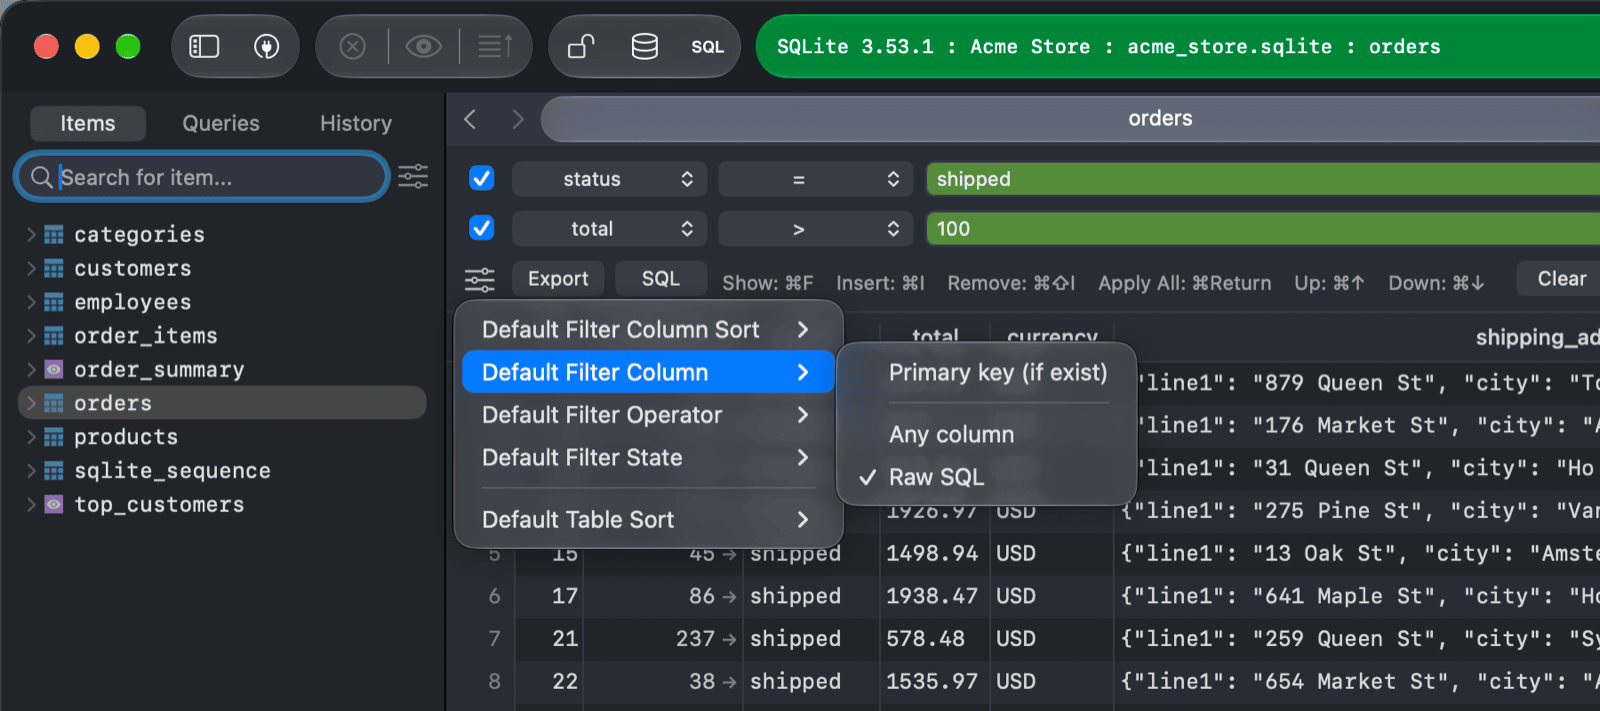Click the Clear filters button
The image size is (1600, 711).
[1560, 279]
